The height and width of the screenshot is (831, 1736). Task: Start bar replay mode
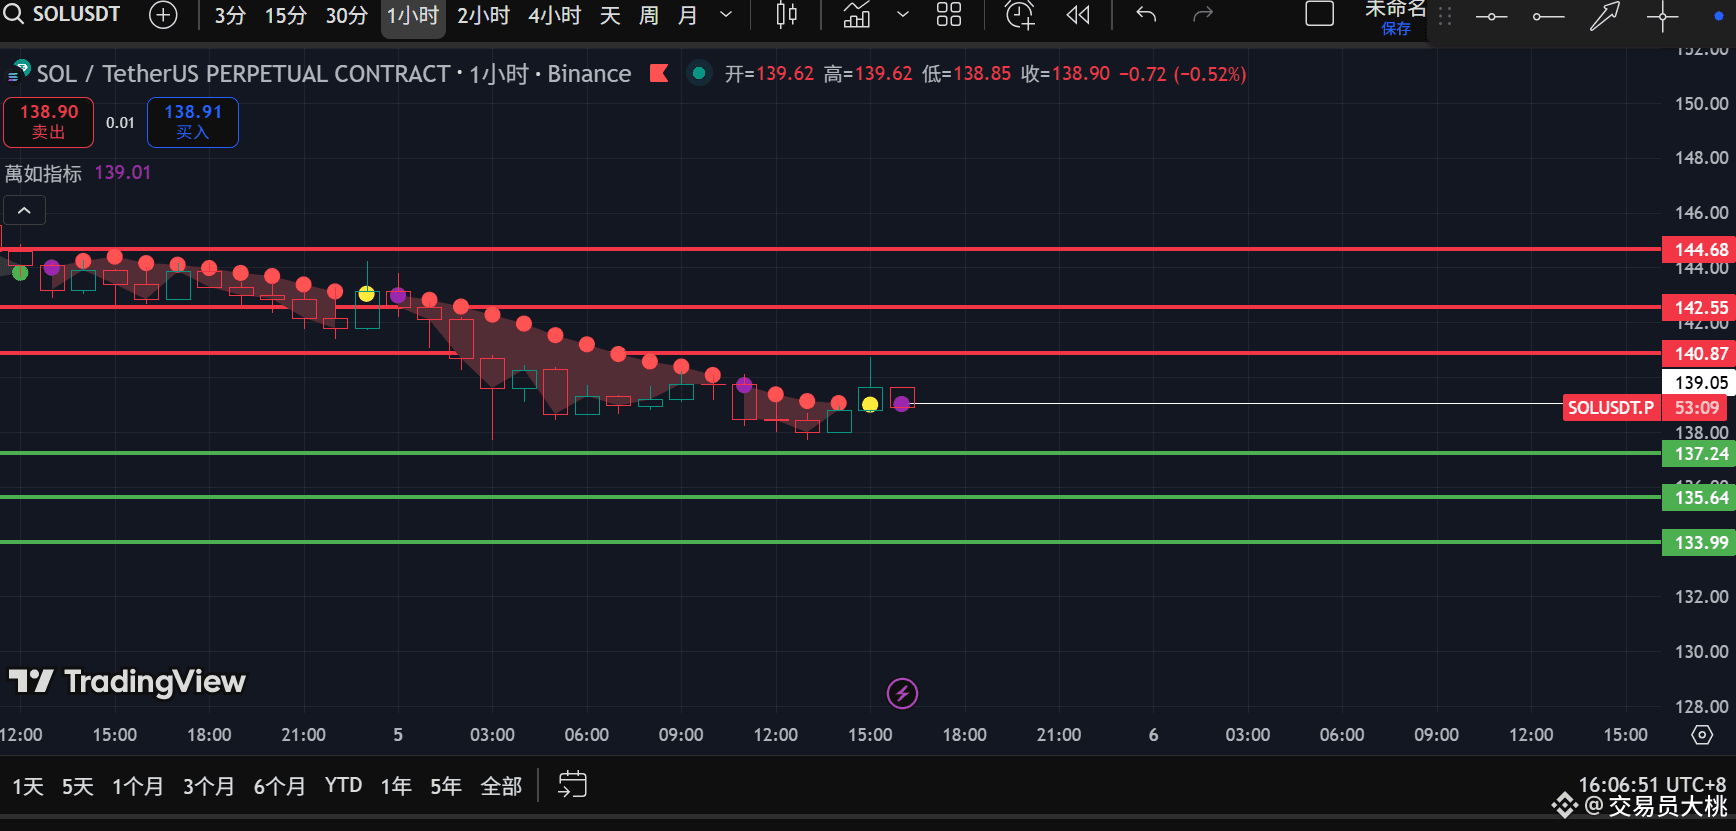tap(1078, 15)
